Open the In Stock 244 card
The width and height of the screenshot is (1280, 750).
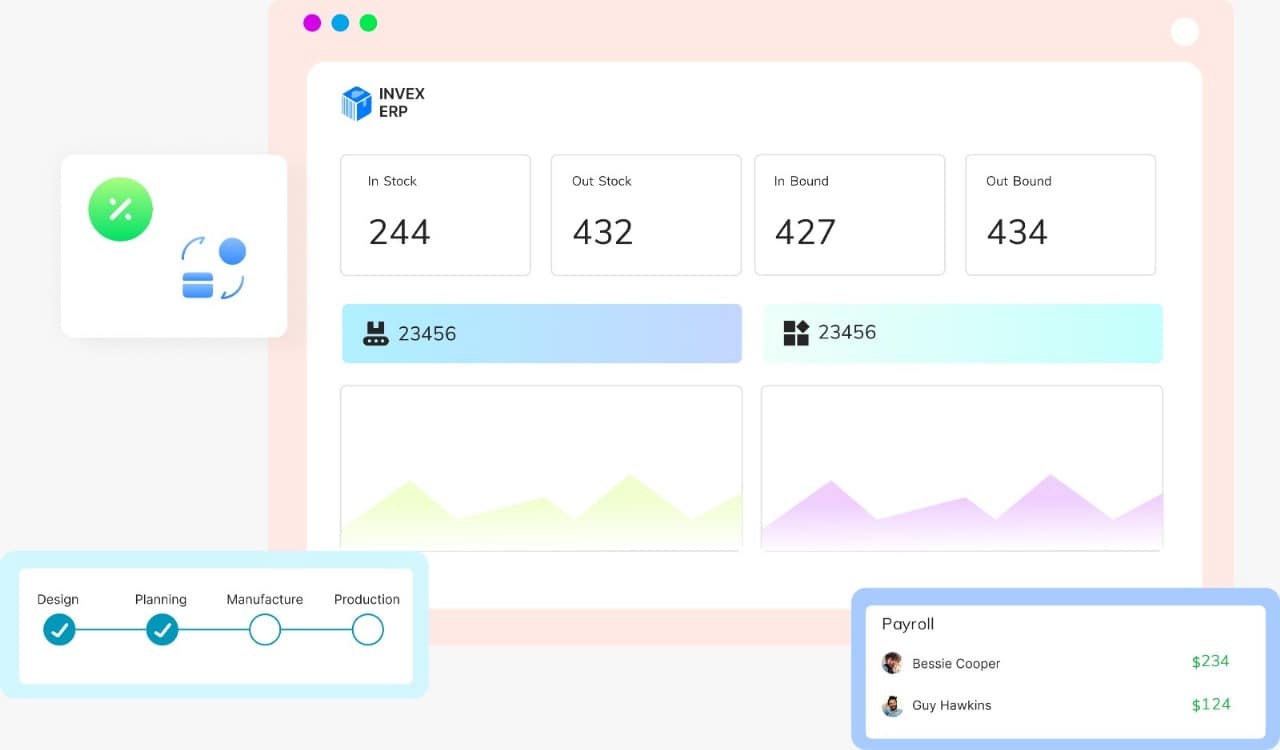point(435,215)
